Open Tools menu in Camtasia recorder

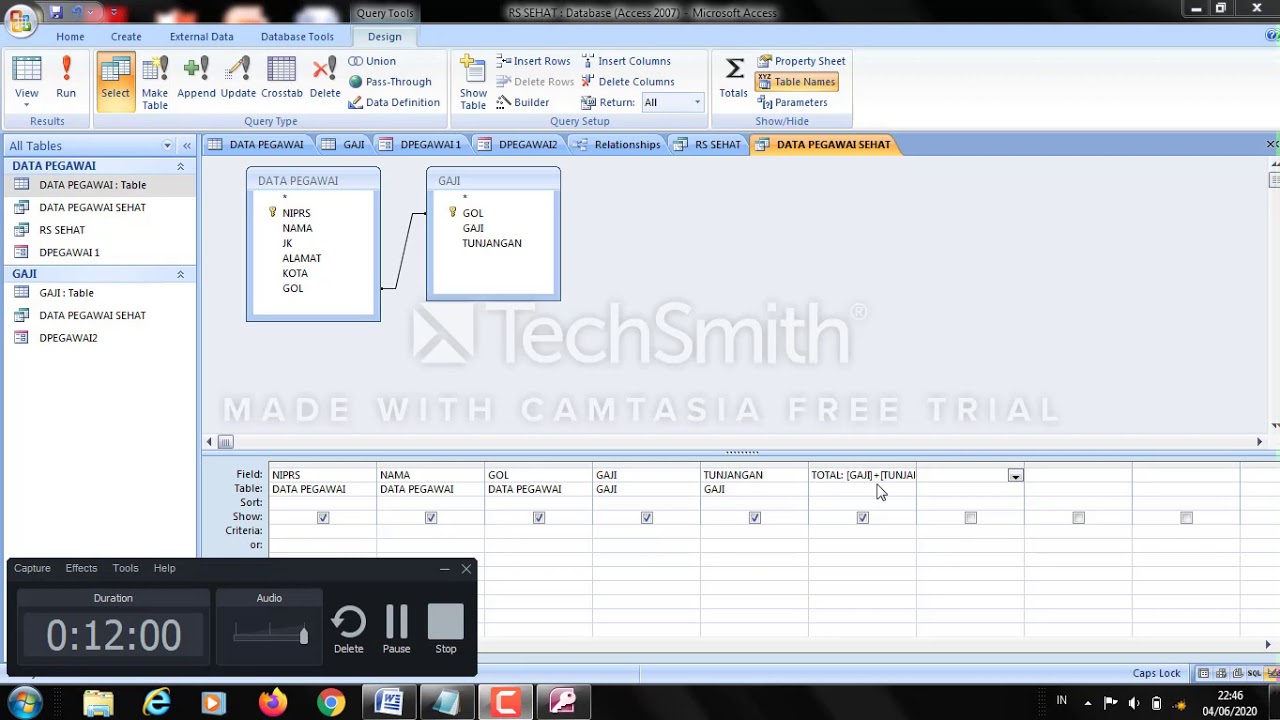125,568
